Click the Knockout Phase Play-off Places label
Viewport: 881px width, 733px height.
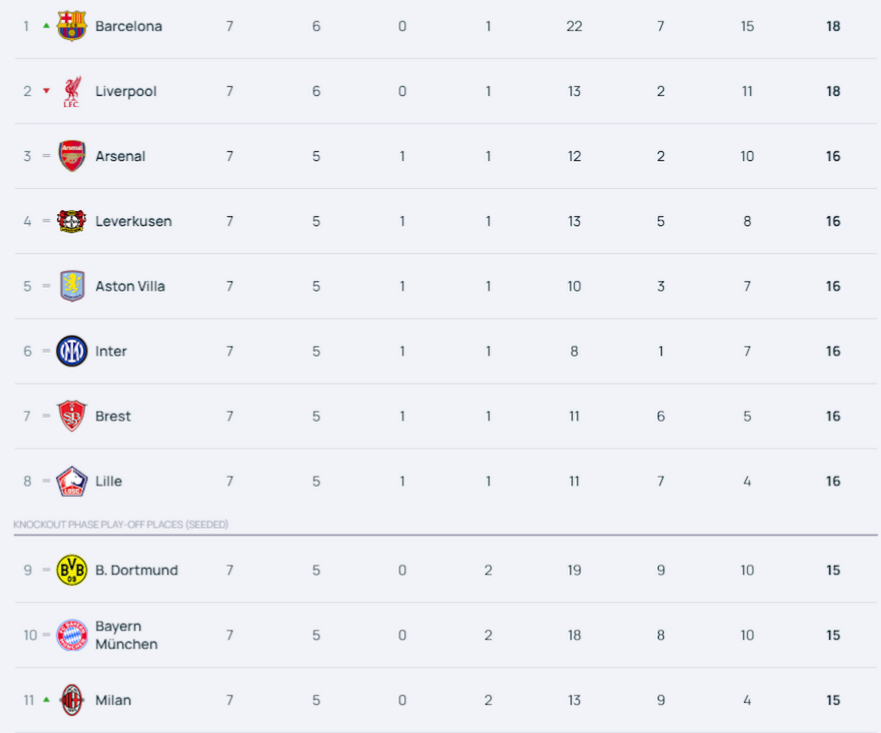[121, 525]
